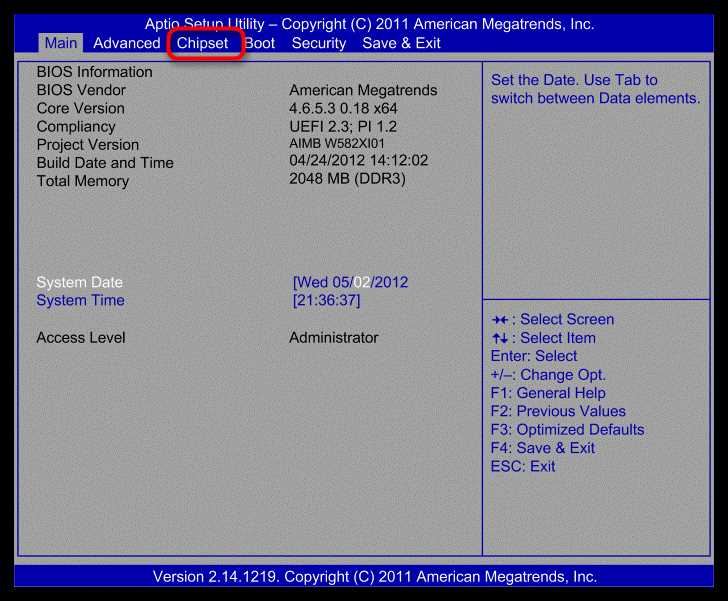Go to the Security tab
The height and width of the screenshot is (601, 728).
click(x=319, y=43)
